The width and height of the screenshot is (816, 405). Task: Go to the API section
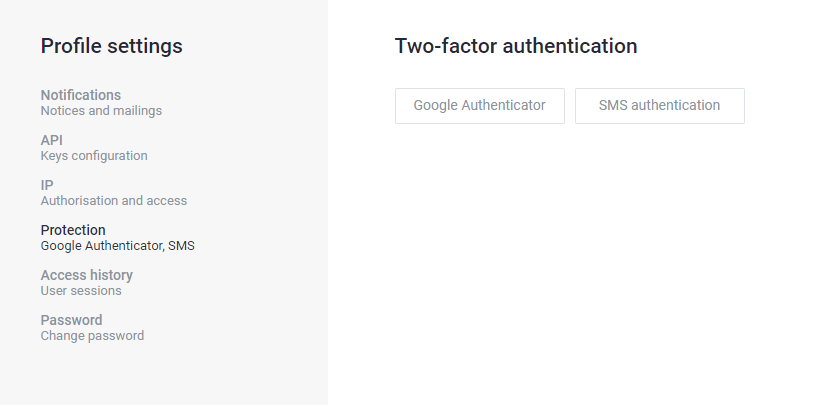pos(52,140)
